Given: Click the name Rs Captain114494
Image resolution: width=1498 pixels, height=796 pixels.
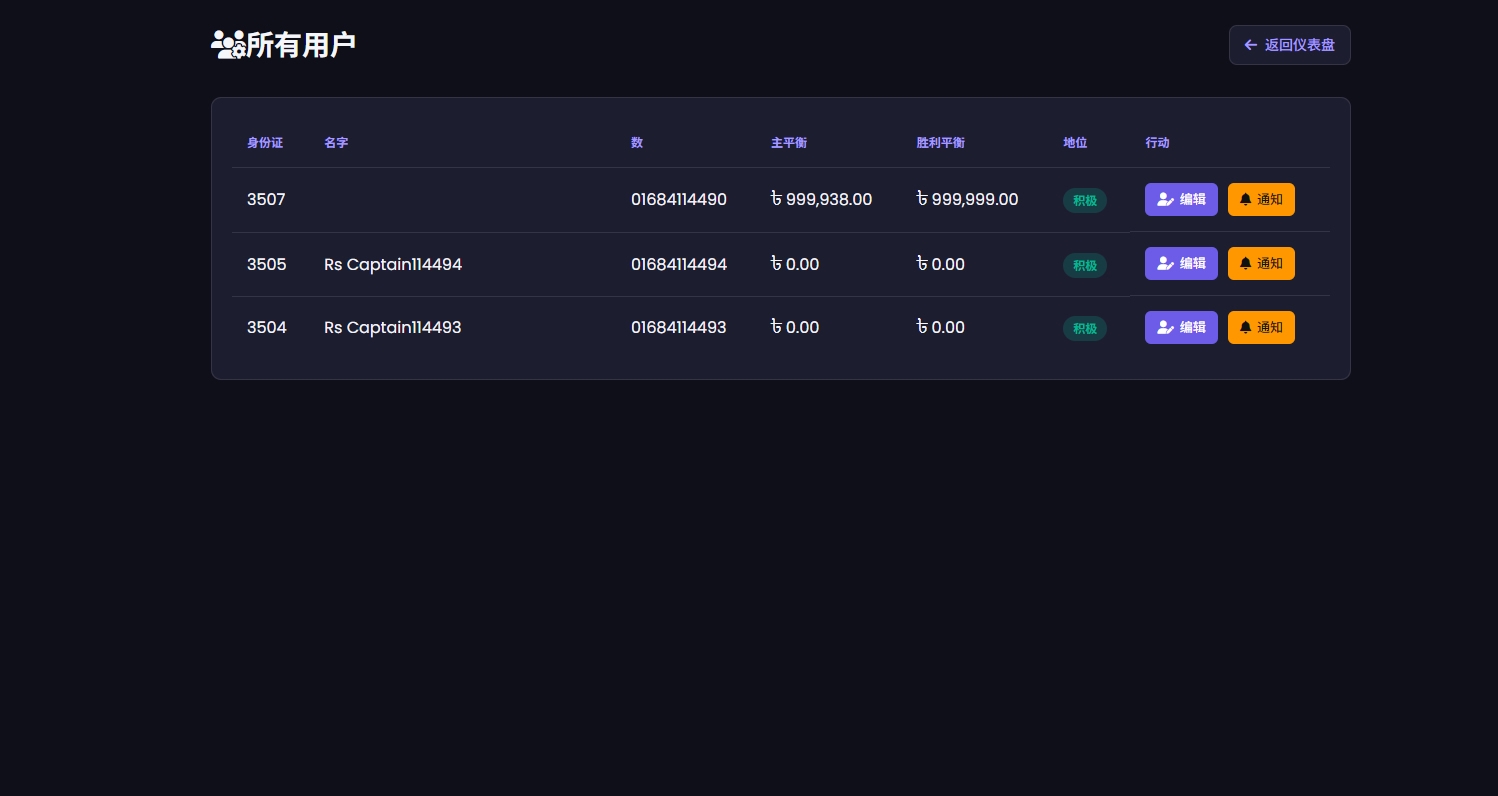Looking at the screenshot, I should (393, 265).
